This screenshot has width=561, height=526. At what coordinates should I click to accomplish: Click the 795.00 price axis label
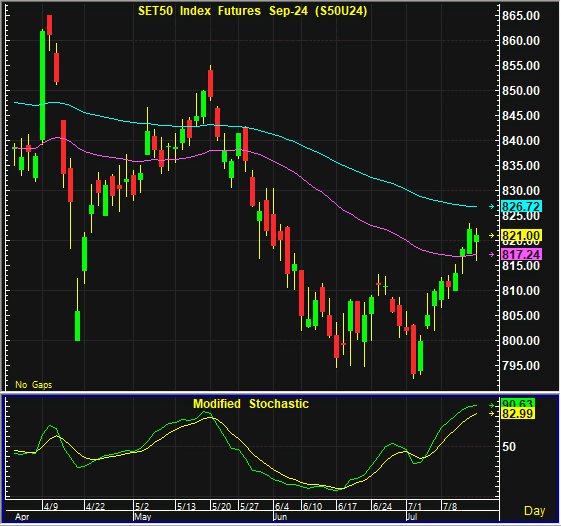click(521, 366)
